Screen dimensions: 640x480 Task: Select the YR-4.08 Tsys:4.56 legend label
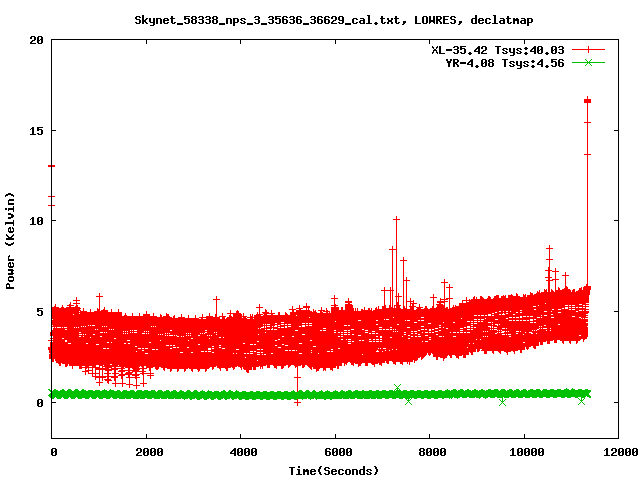pyautogui.click(x=504, y=63)
